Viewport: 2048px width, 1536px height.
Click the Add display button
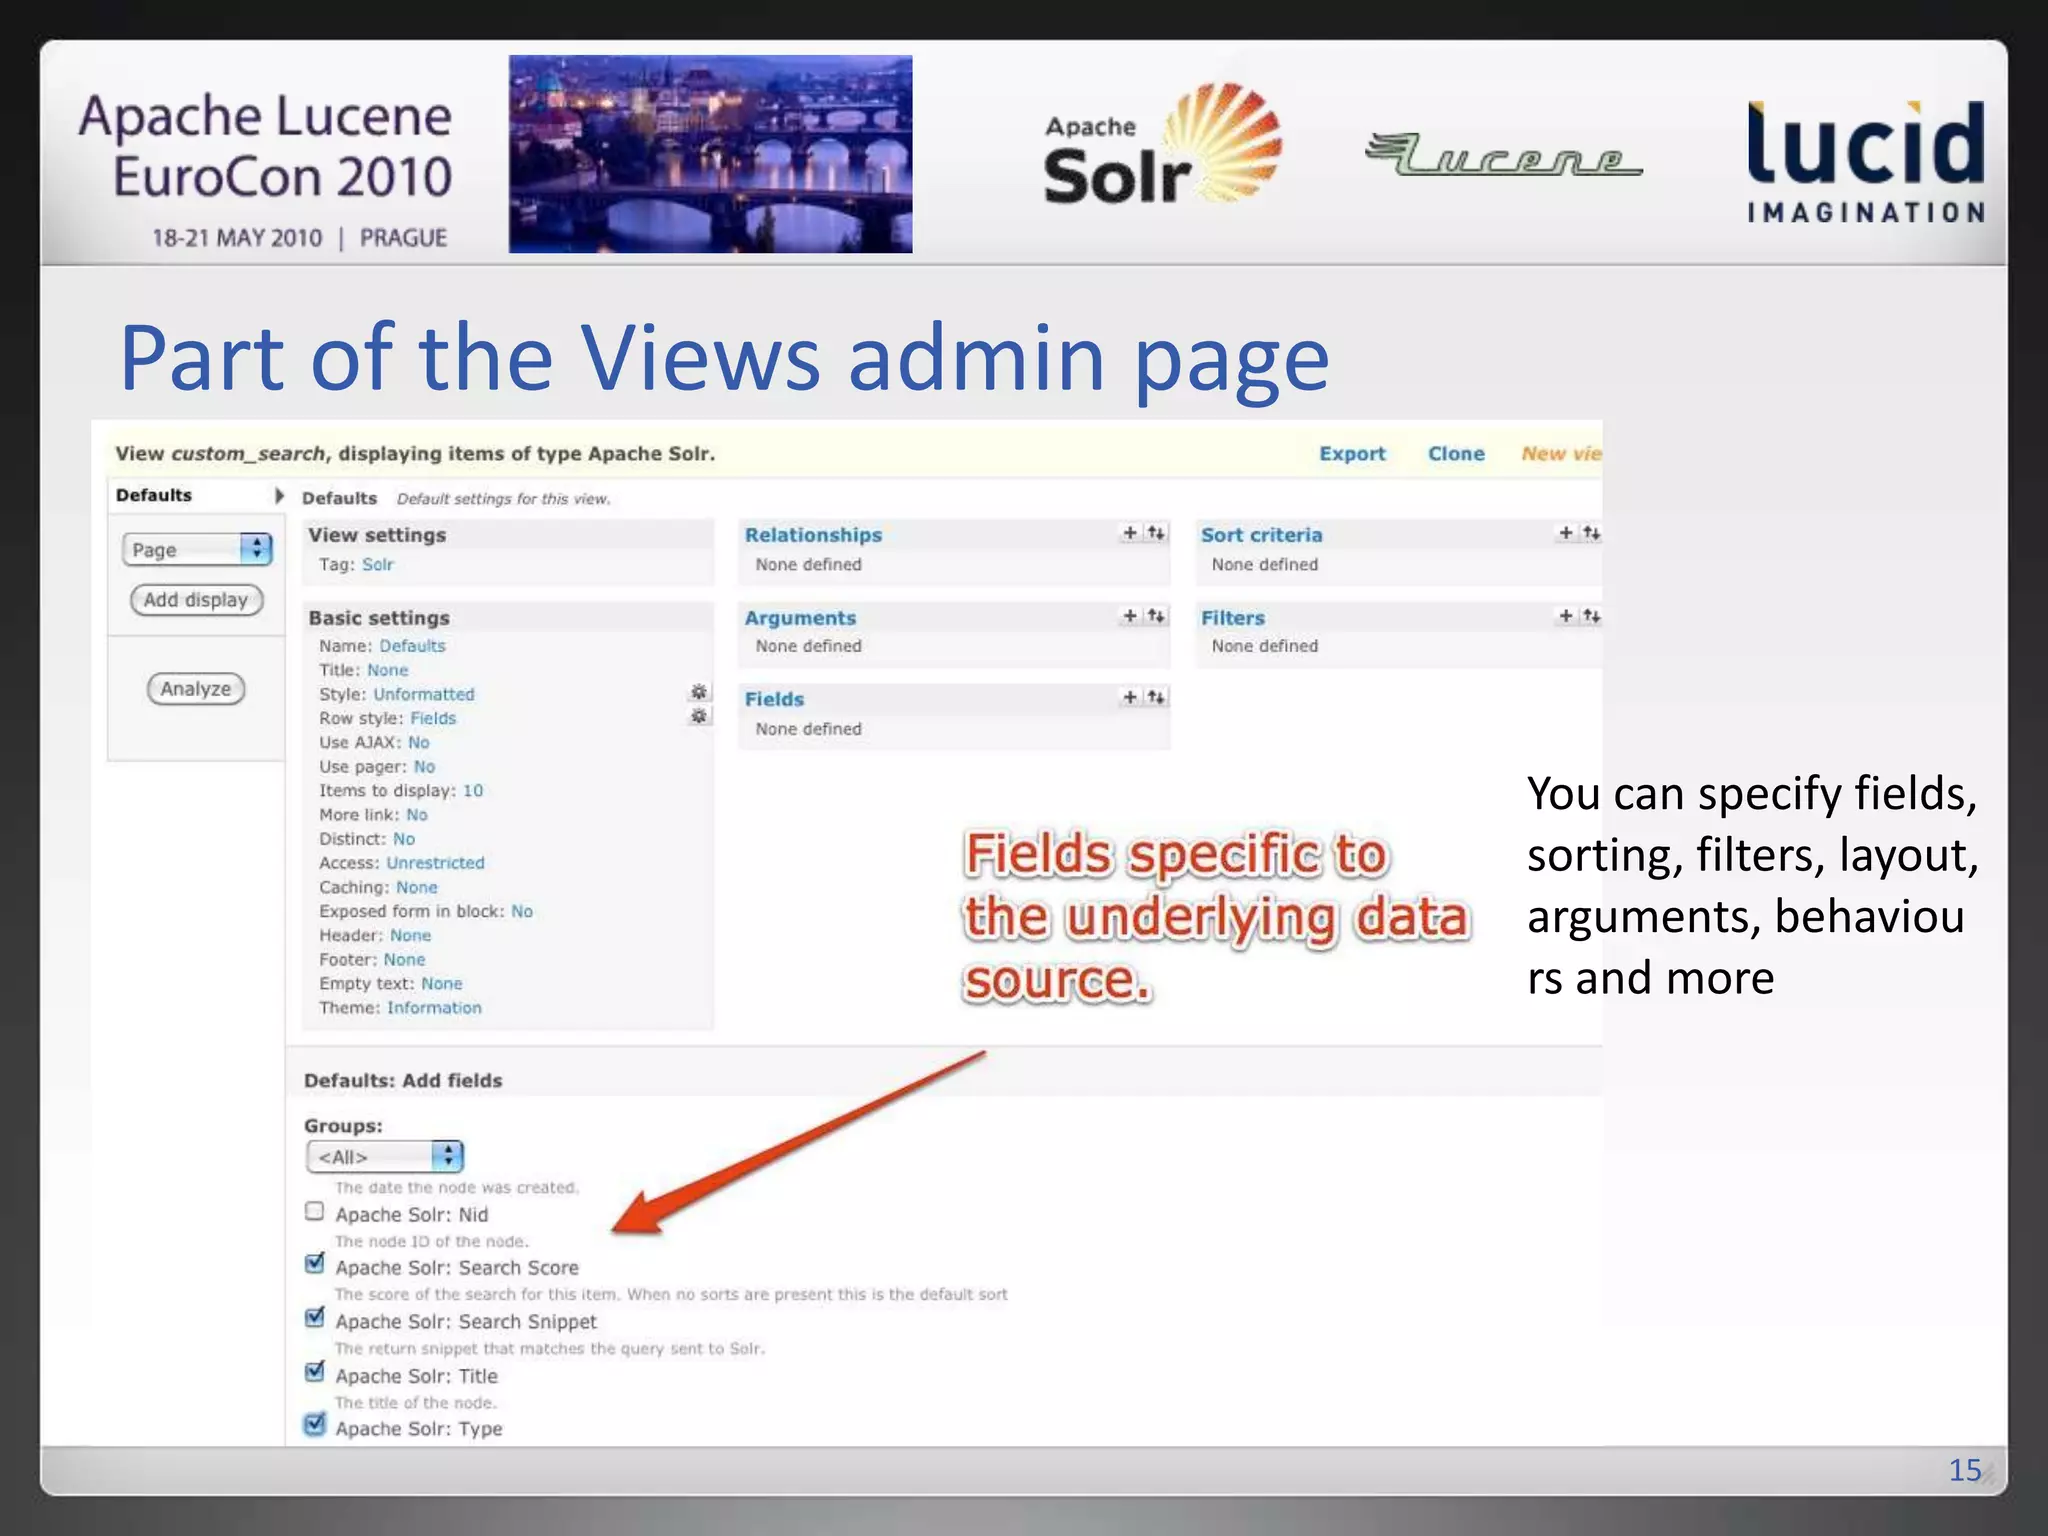click(x=196, y=600)
